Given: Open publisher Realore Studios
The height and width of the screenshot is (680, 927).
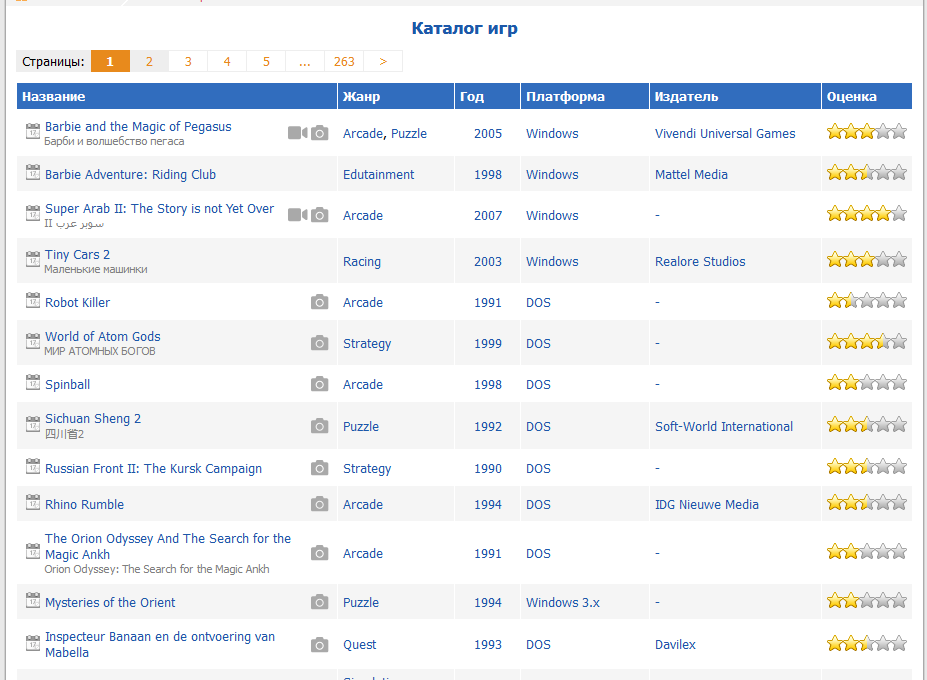Looking at the screenshot, I should [700, 261].
